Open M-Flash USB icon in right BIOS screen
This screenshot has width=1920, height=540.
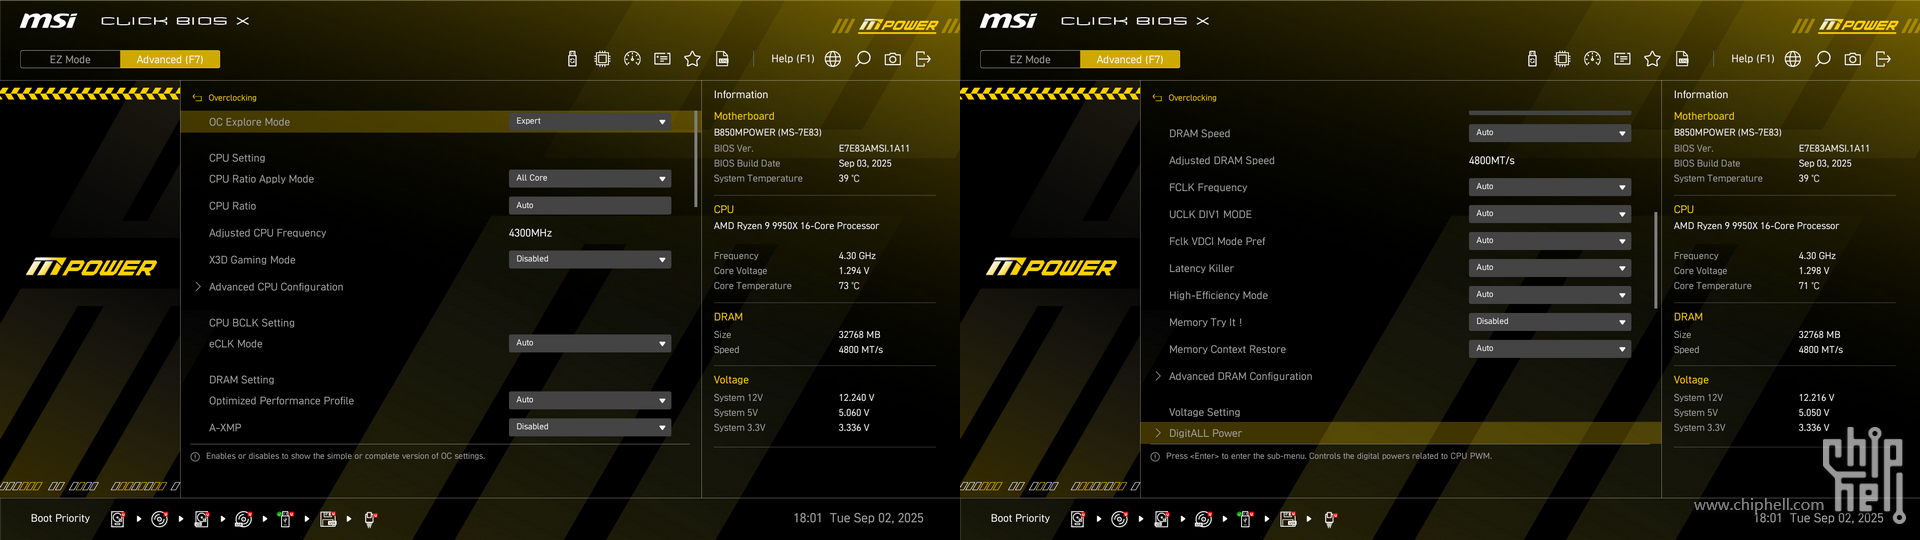point(1532,59)
